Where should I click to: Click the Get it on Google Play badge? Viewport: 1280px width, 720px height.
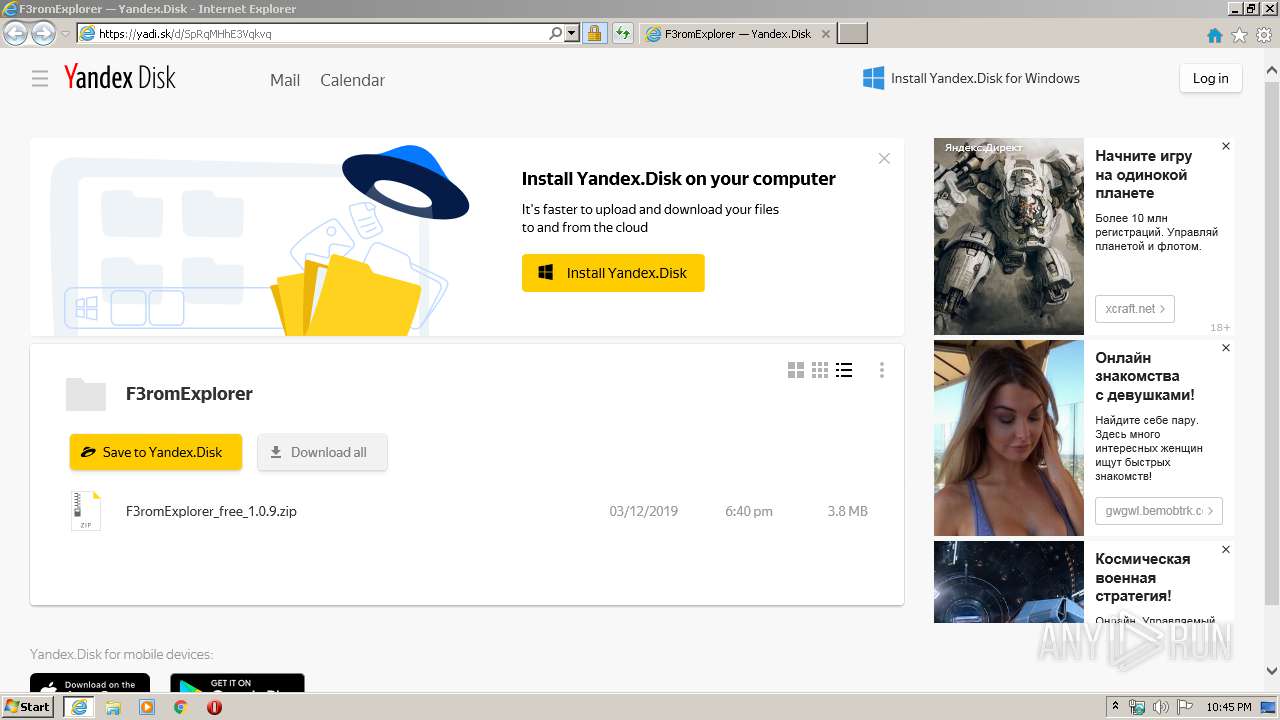237,683
